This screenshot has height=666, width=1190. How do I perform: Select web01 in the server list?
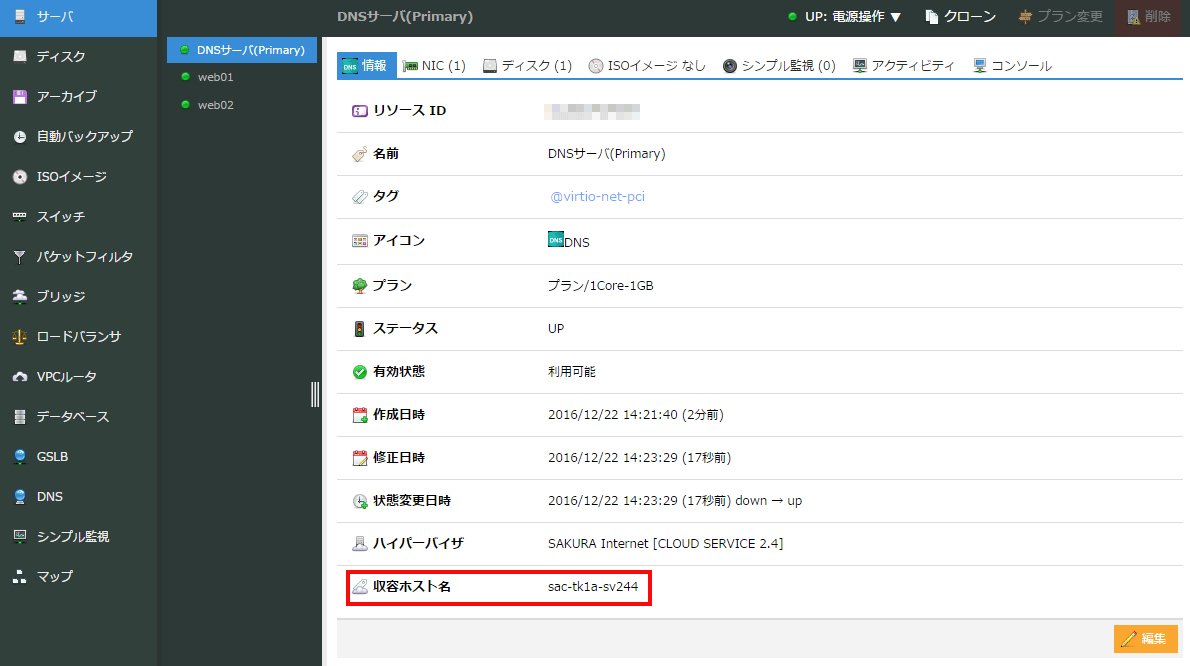[215, 77]
